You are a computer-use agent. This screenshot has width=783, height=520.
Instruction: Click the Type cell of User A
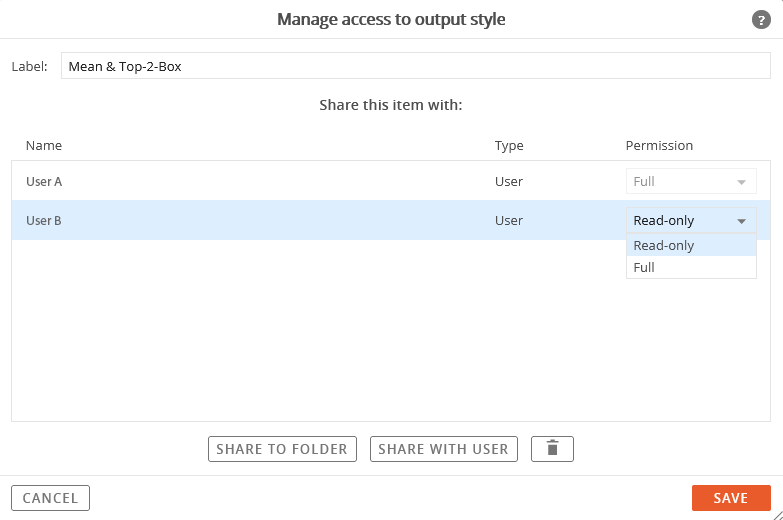point(509,182)
